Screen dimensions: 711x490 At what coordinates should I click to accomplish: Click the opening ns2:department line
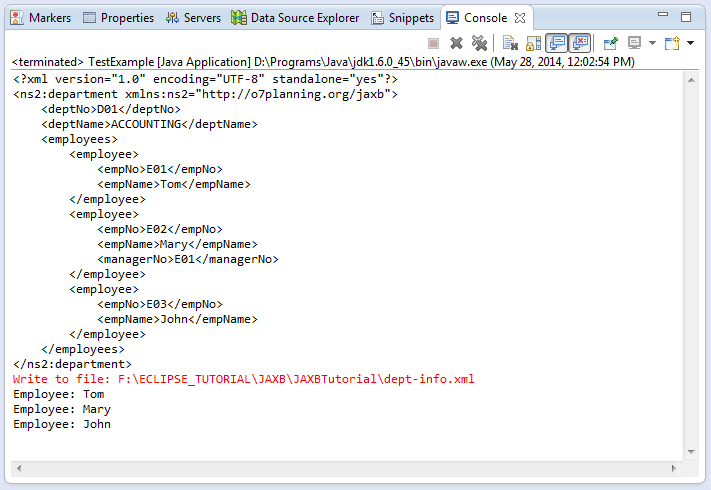click(205, 94)
